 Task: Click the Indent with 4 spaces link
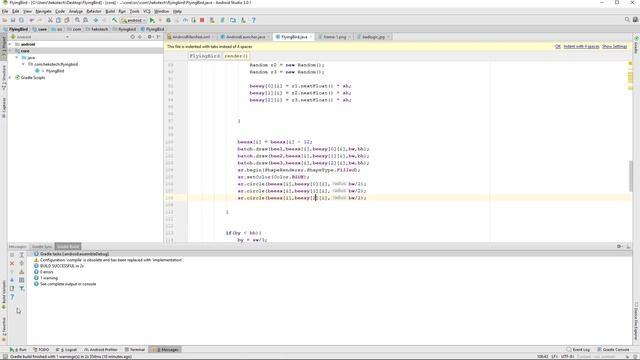coord(581,47)
